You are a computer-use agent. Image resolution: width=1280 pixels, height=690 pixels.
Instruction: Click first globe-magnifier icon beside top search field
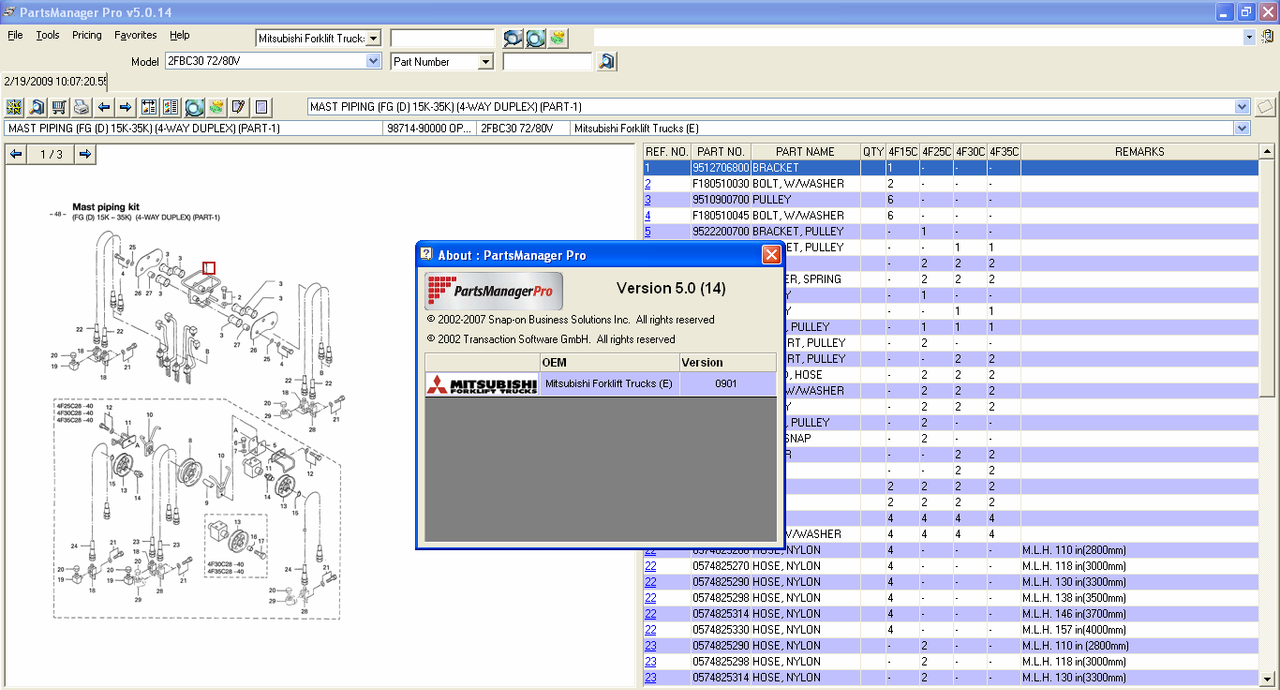pyautogui.click(x=513, y=38)
